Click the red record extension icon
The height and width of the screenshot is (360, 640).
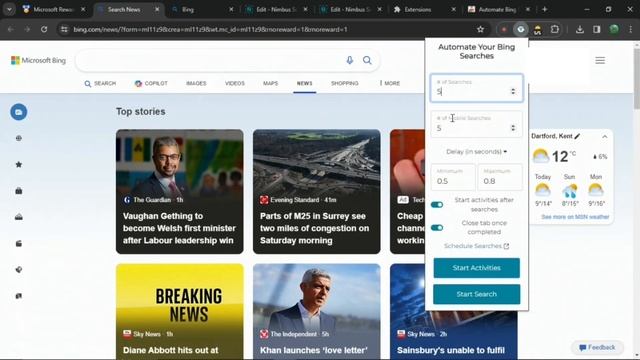(x=504, y=29)
